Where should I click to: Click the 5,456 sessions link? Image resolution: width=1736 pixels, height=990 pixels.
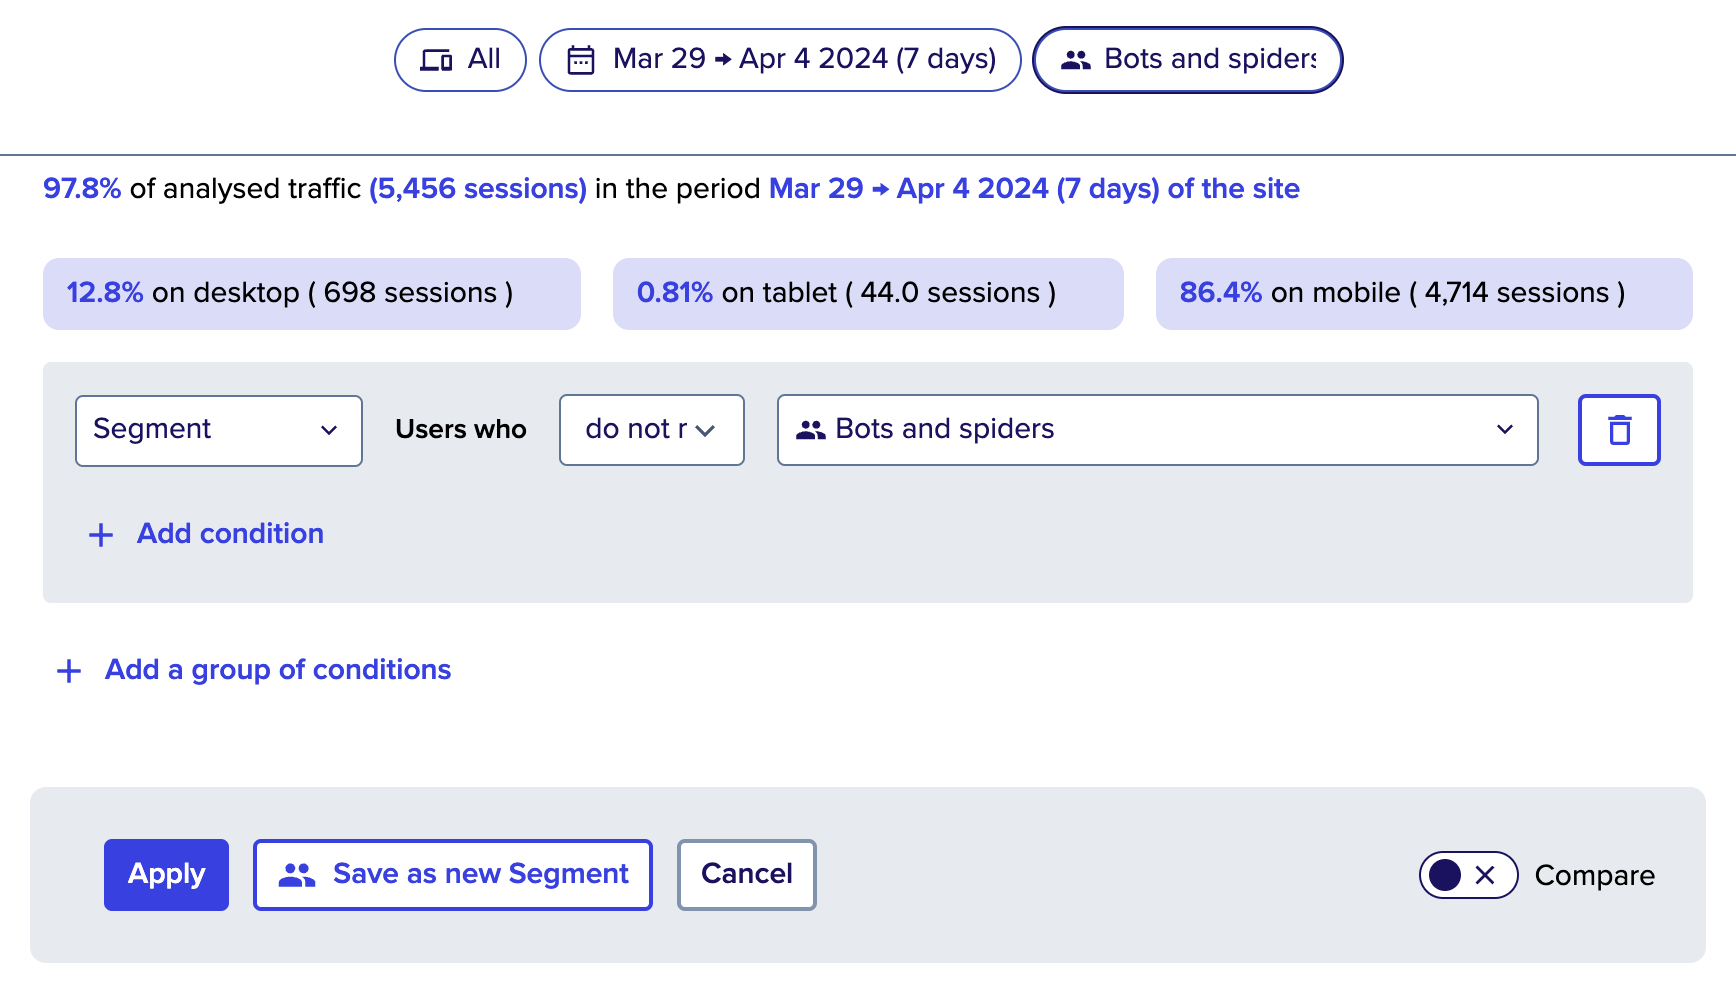477,188
